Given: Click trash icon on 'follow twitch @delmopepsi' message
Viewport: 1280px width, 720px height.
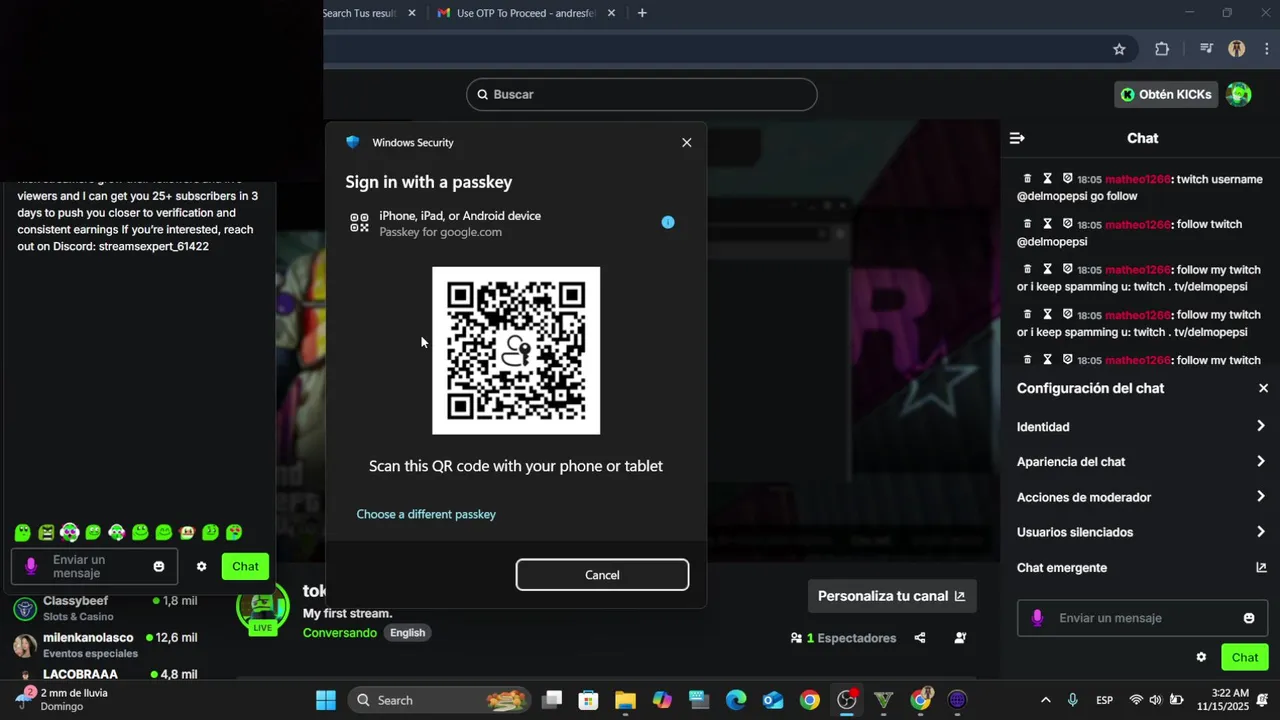Looking at the screenshot, I should (1027, 224).
